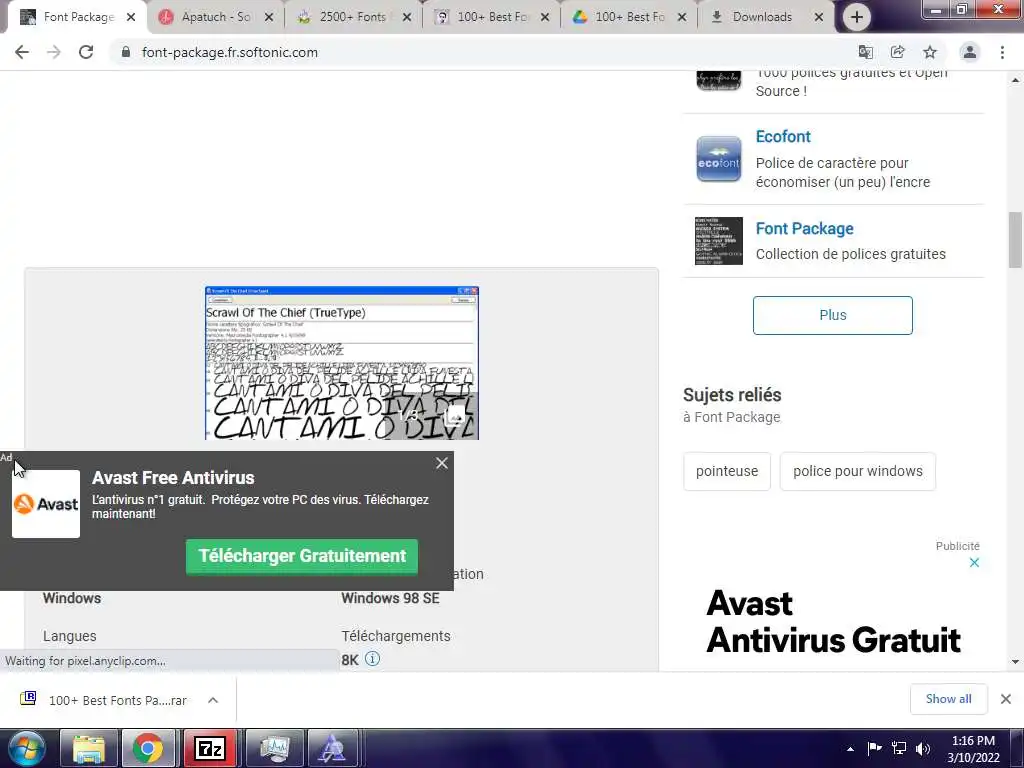Select the pointeuse topic tag

pyautogui.click(x=727, y=471)
